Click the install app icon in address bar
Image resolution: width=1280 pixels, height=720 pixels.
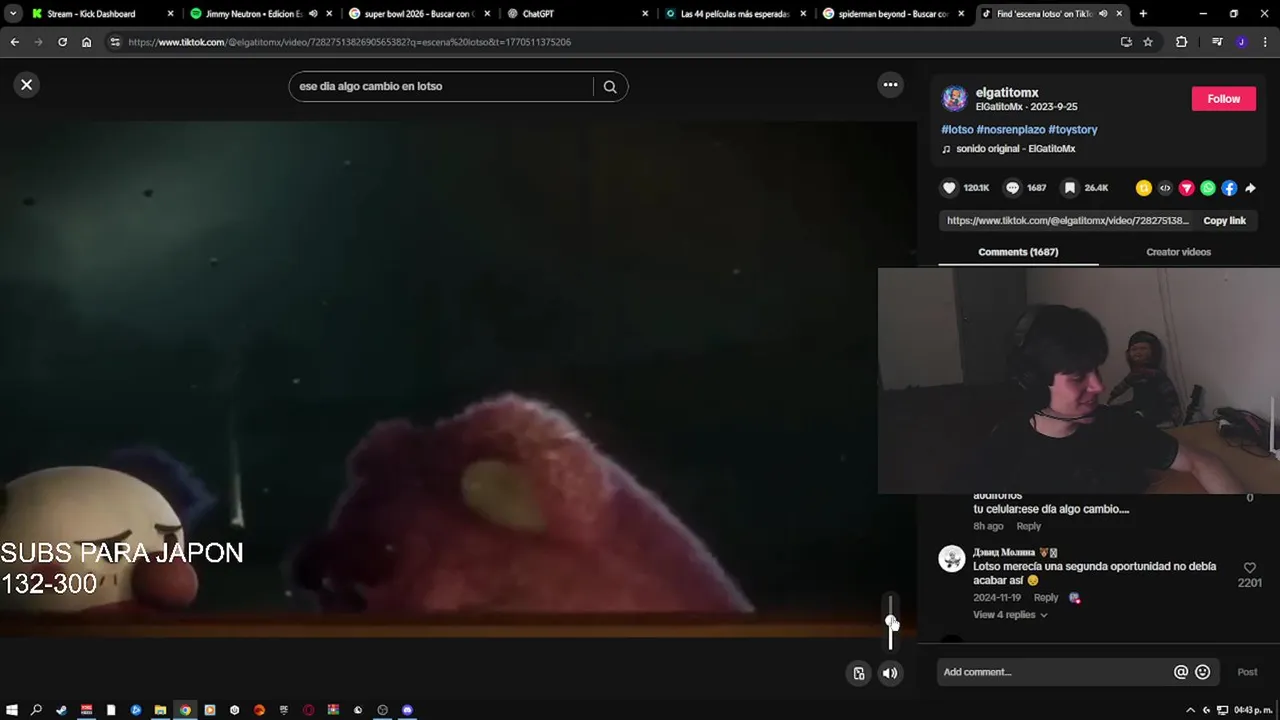tap(1126, 42)
